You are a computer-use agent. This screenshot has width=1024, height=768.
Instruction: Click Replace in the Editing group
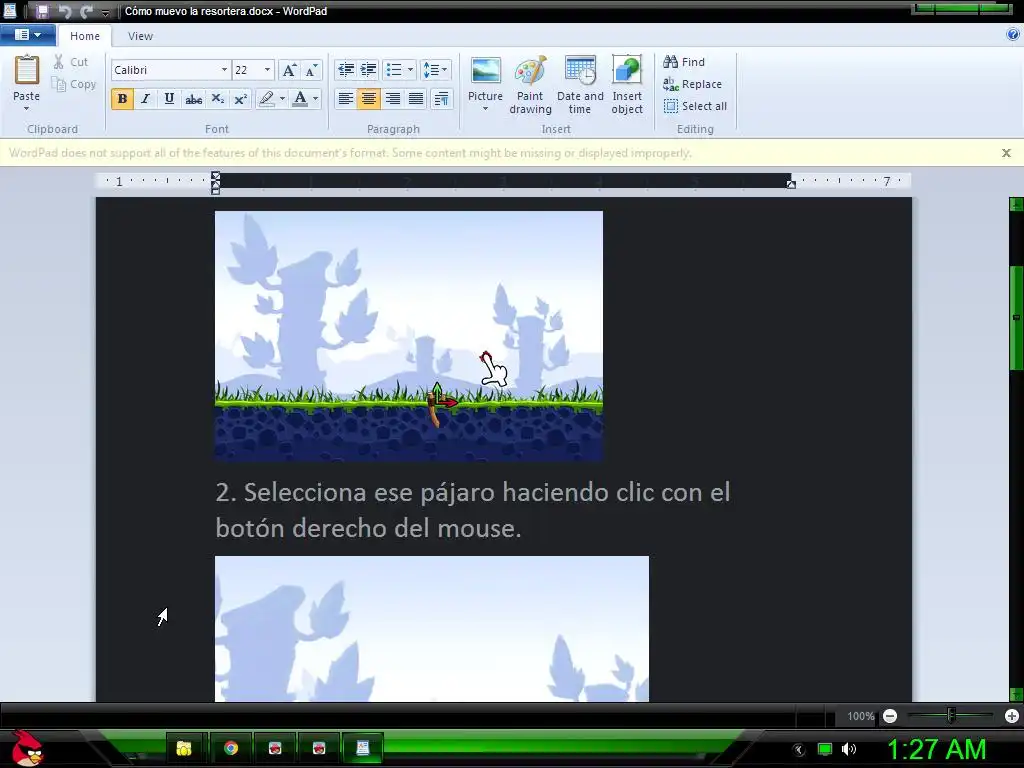pos(692,84)
